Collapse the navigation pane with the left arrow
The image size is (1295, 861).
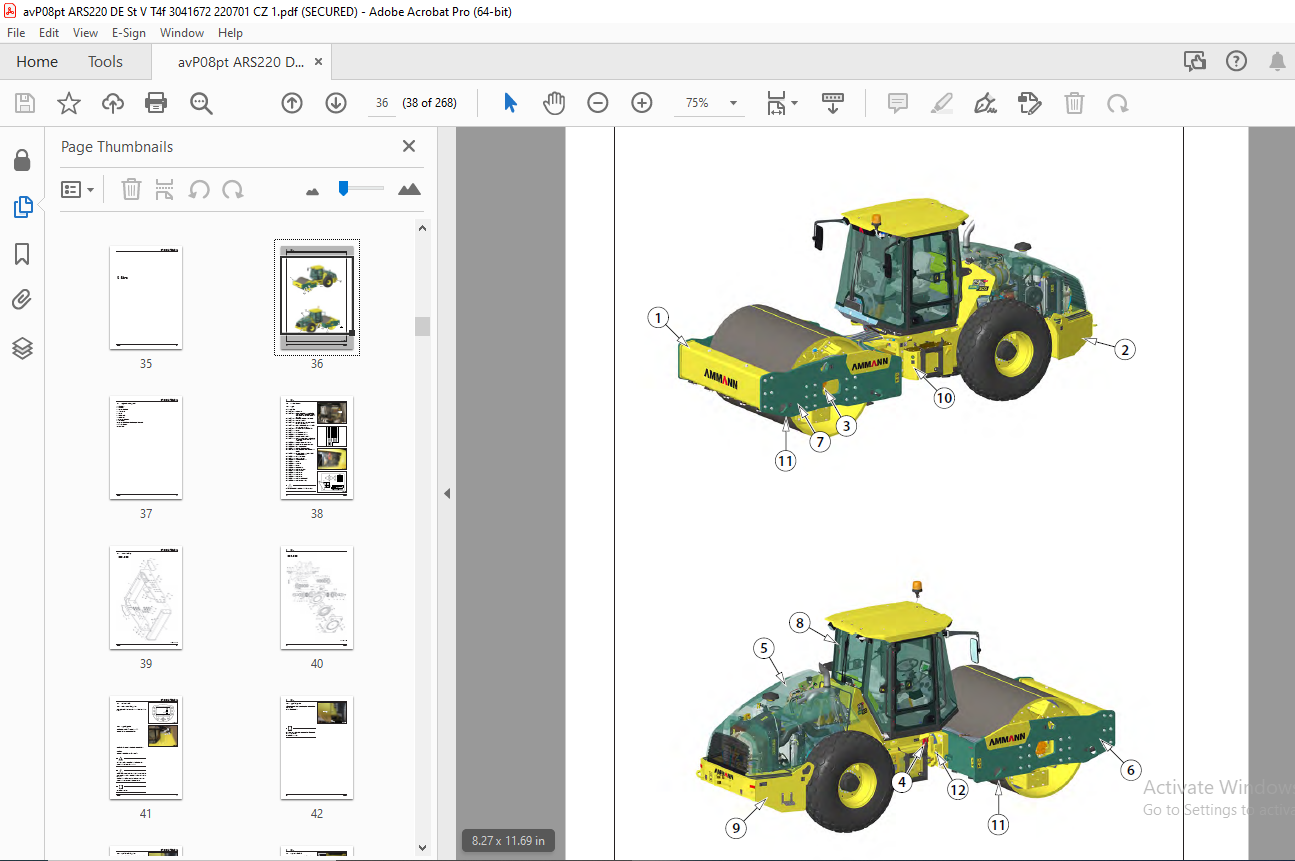click(447, 494)
